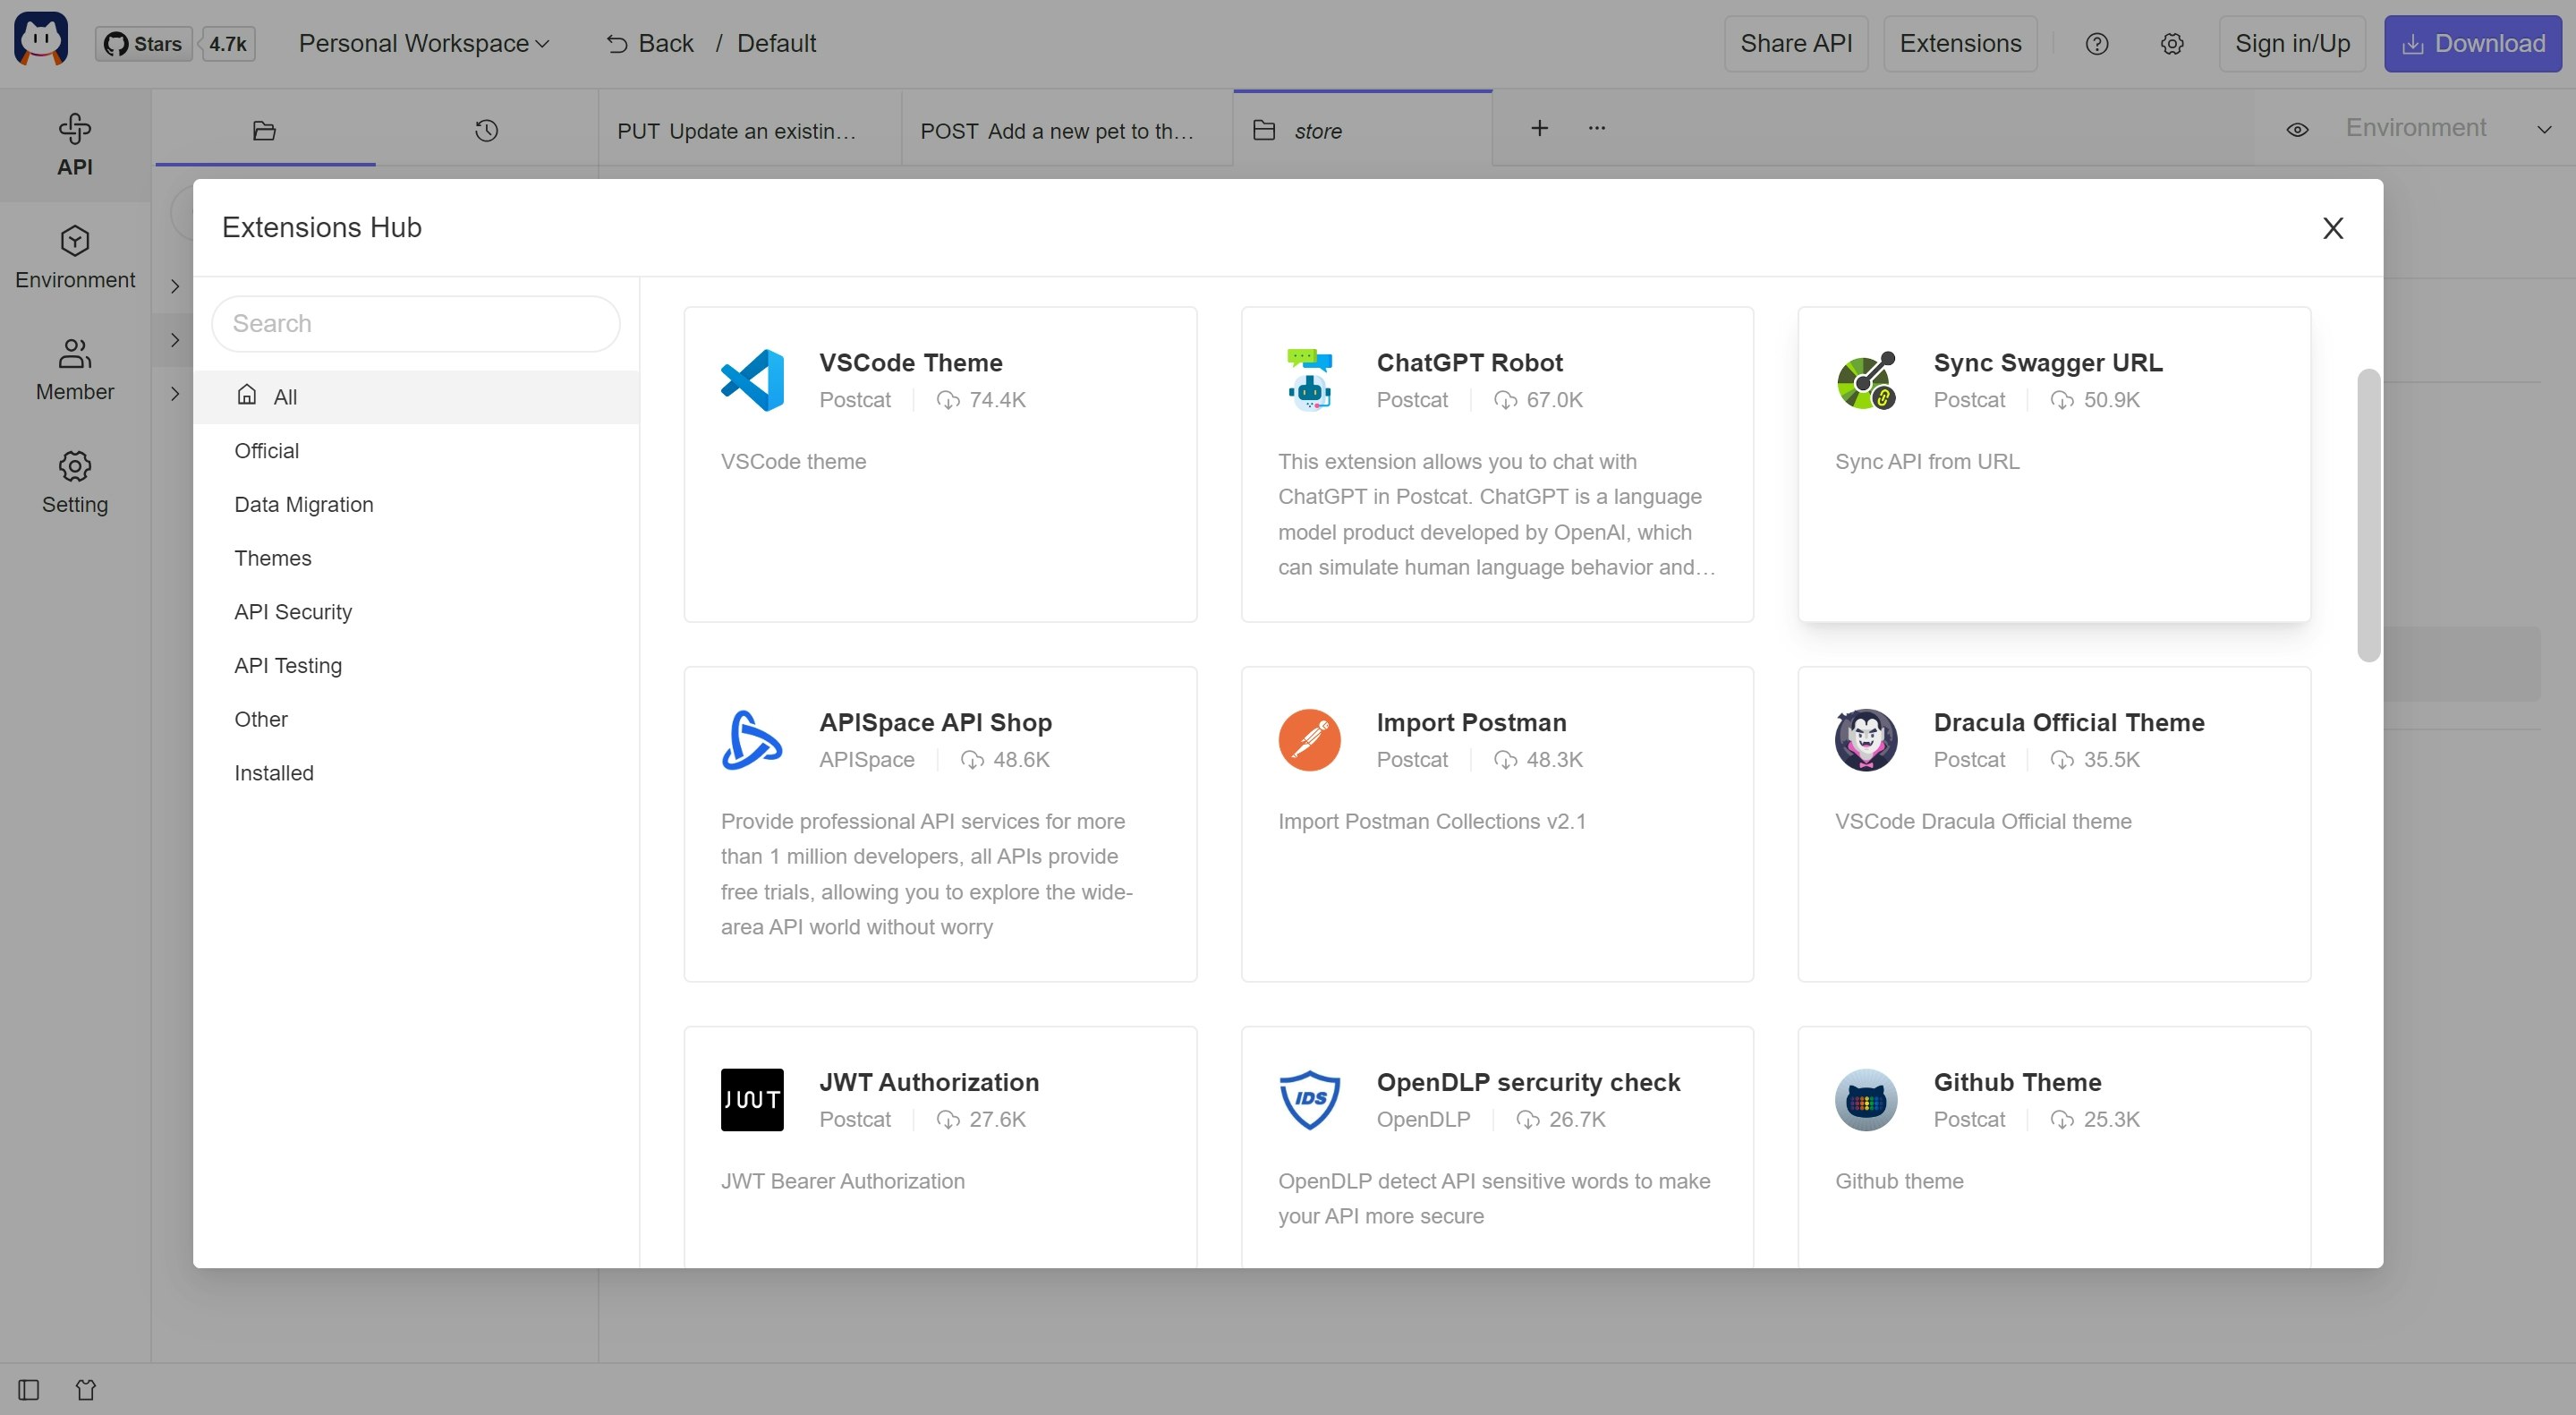Expand the first collapsed tree chevron

(175, 286)
